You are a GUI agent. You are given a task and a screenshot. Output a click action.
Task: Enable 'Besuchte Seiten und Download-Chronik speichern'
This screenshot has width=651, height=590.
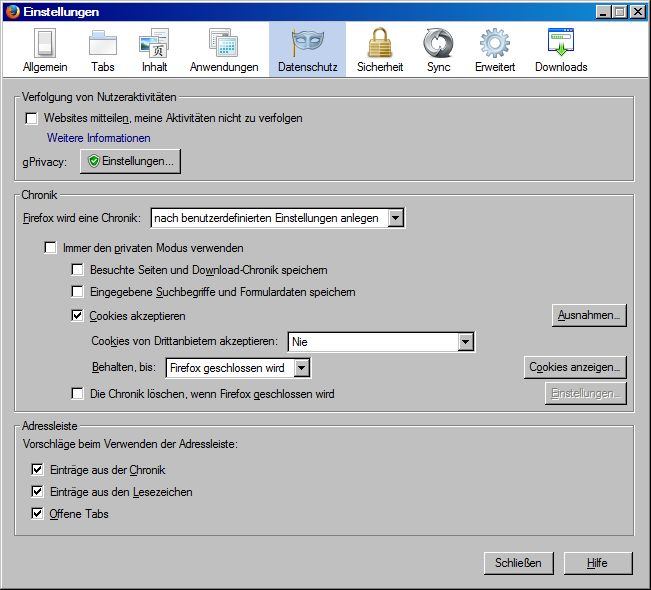77,270
